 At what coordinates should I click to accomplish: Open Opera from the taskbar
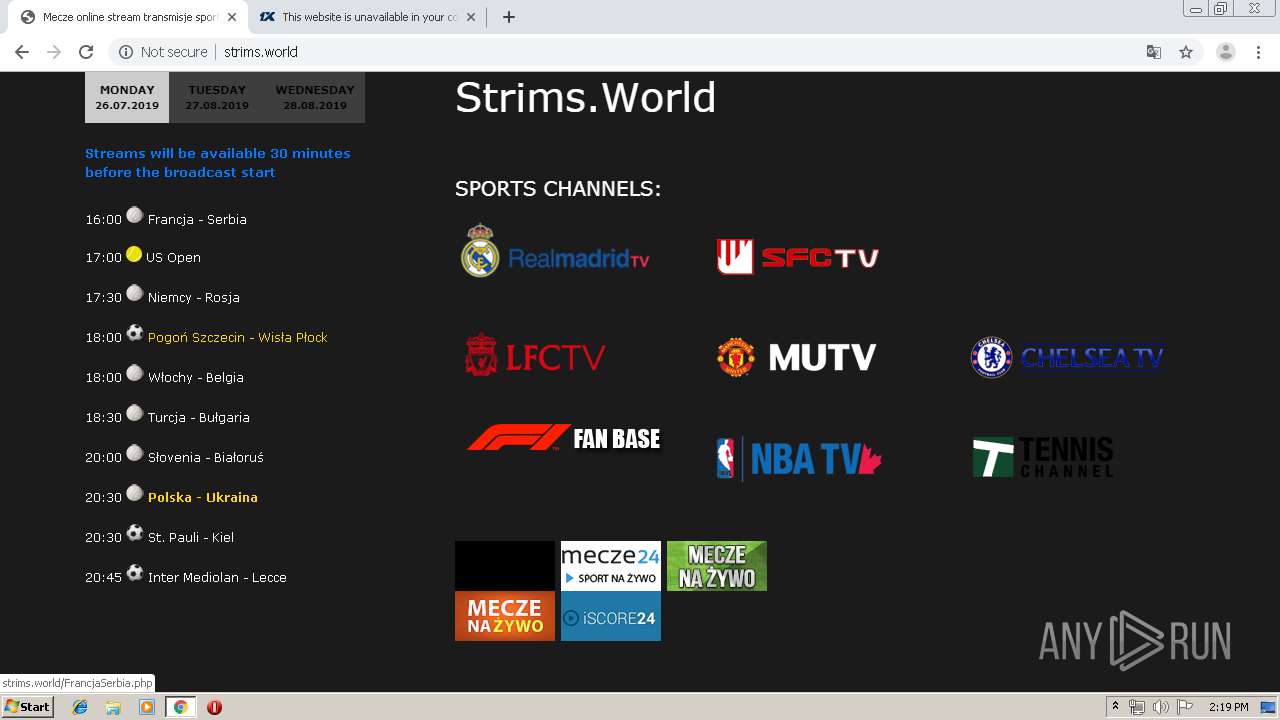coord(214,707)
